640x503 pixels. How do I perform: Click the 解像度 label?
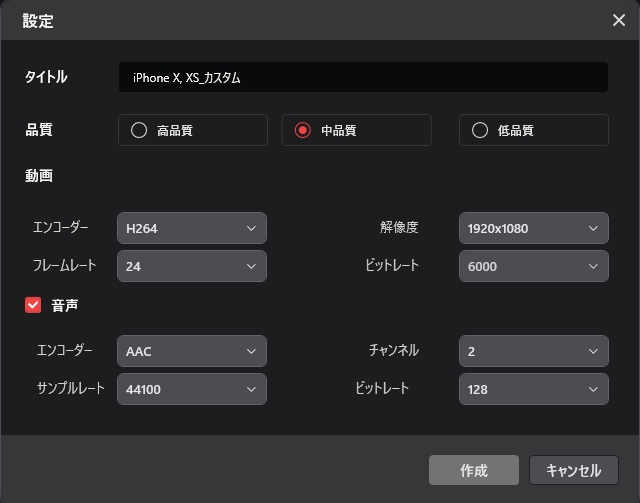399,227
